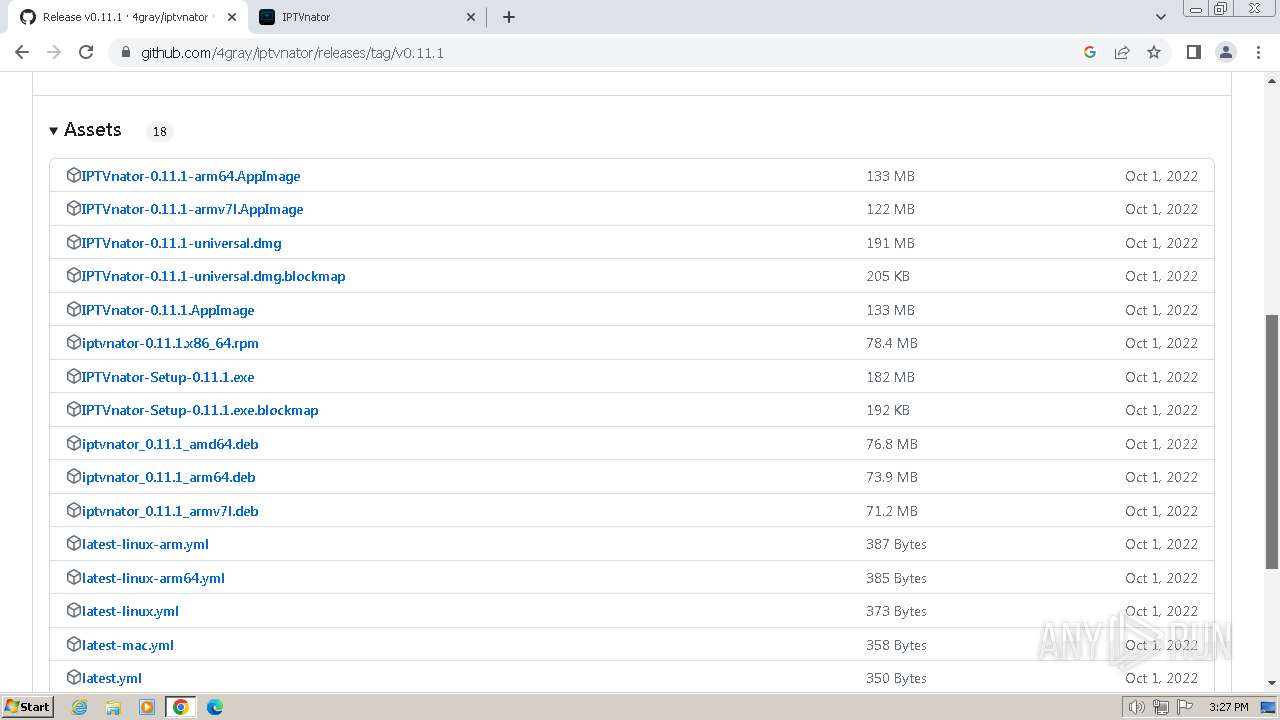
Task: View site information lock icon
Action: pyautogui.click(x=125, y=52)
